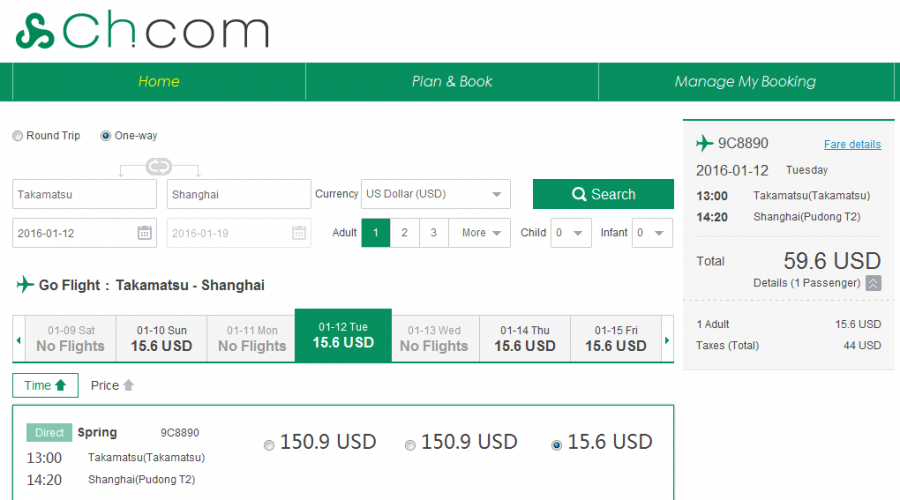The height and width of the screenshot is (500, 900).
Task: Open the Child count dropdown
Action: [571, 233]
